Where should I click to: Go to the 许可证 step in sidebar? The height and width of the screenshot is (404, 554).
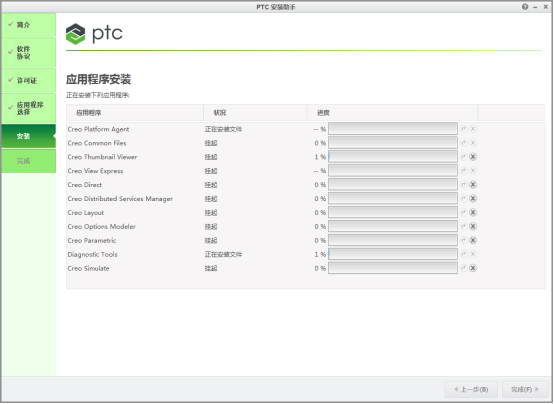pos(28,81)
